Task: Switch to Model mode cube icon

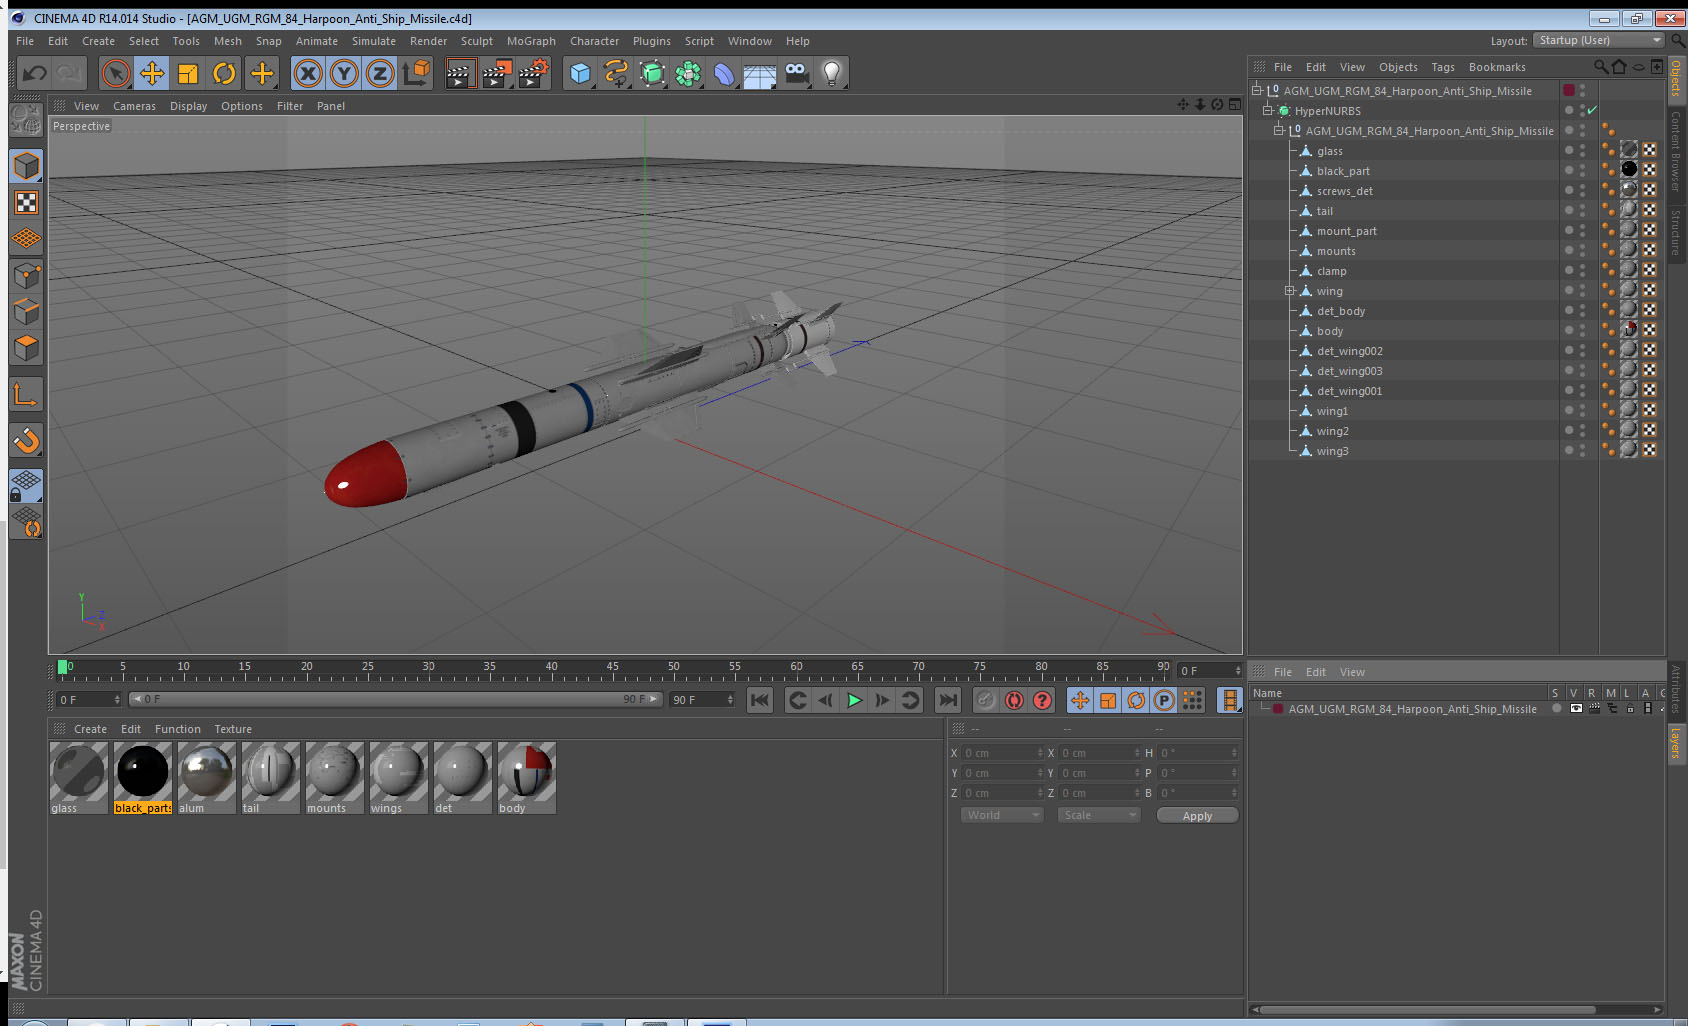Action: 26,166
